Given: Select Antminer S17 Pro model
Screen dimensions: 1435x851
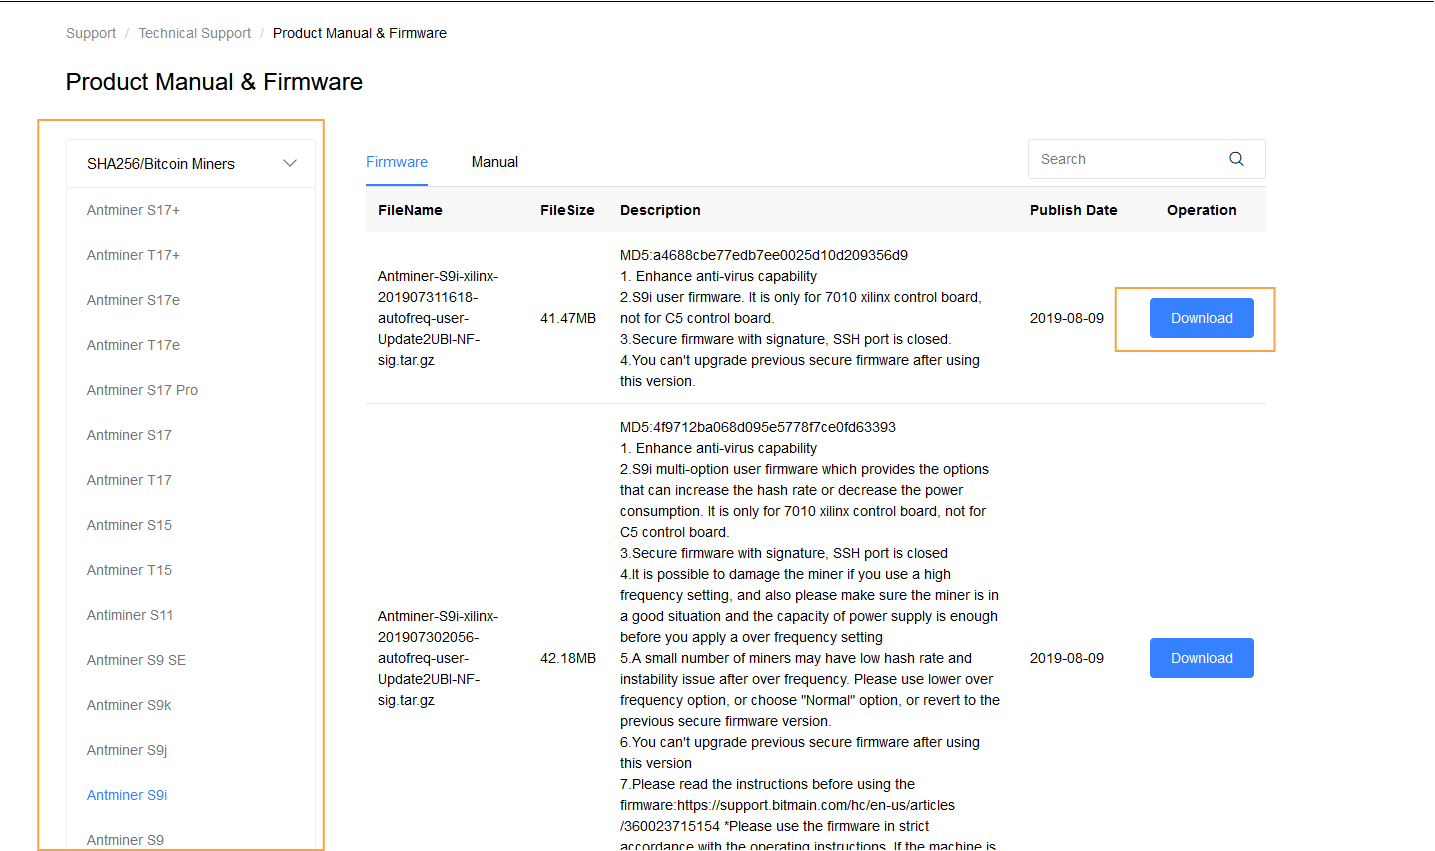Looking at the screenshot, I should (x=142, y=390).
